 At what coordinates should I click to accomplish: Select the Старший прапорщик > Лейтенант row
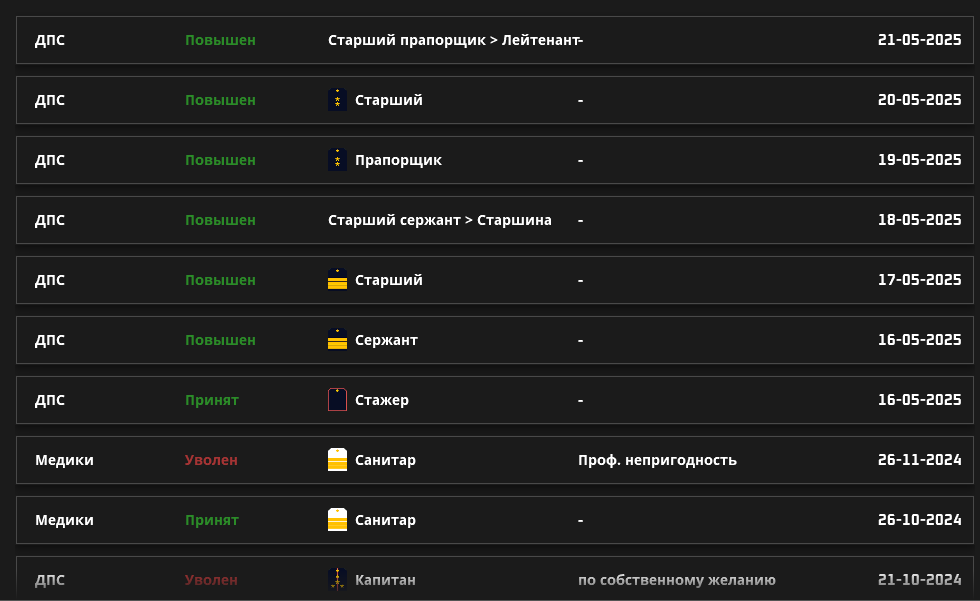click(494, 40)
